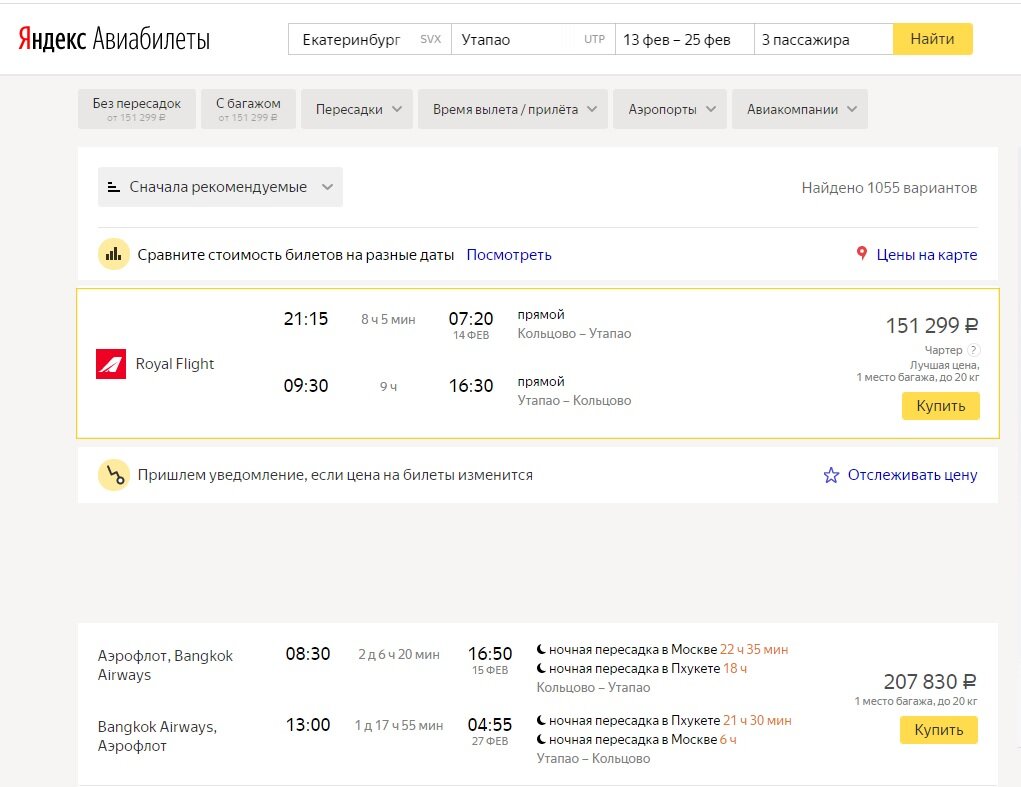
Task: Open the Время вылета / прилёта dropdown
Action: point(512,109)
